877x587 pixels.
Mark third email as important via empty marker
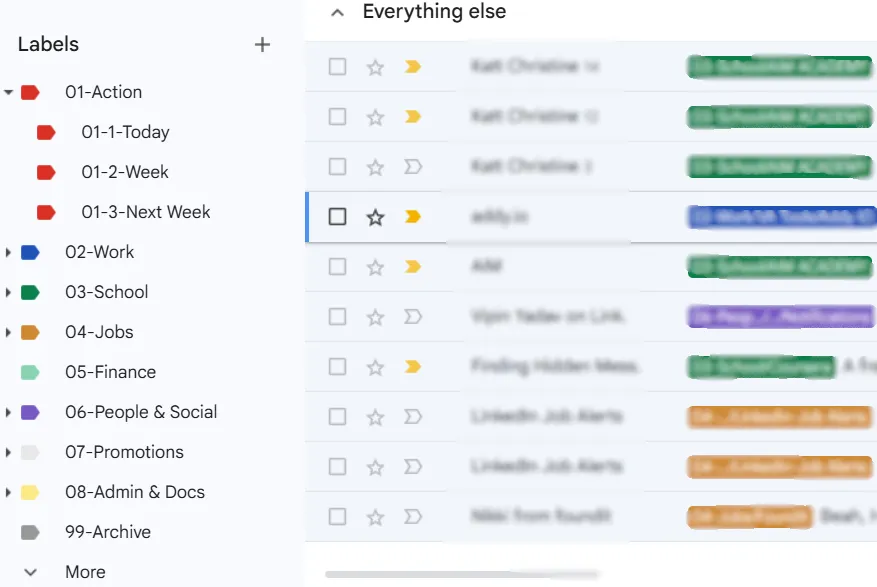[413, 167]
